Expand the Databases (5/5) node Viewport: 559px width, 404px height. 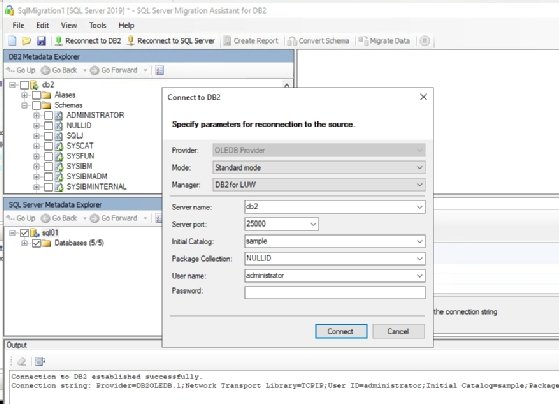pyautogui.click(x=24, y=243)
